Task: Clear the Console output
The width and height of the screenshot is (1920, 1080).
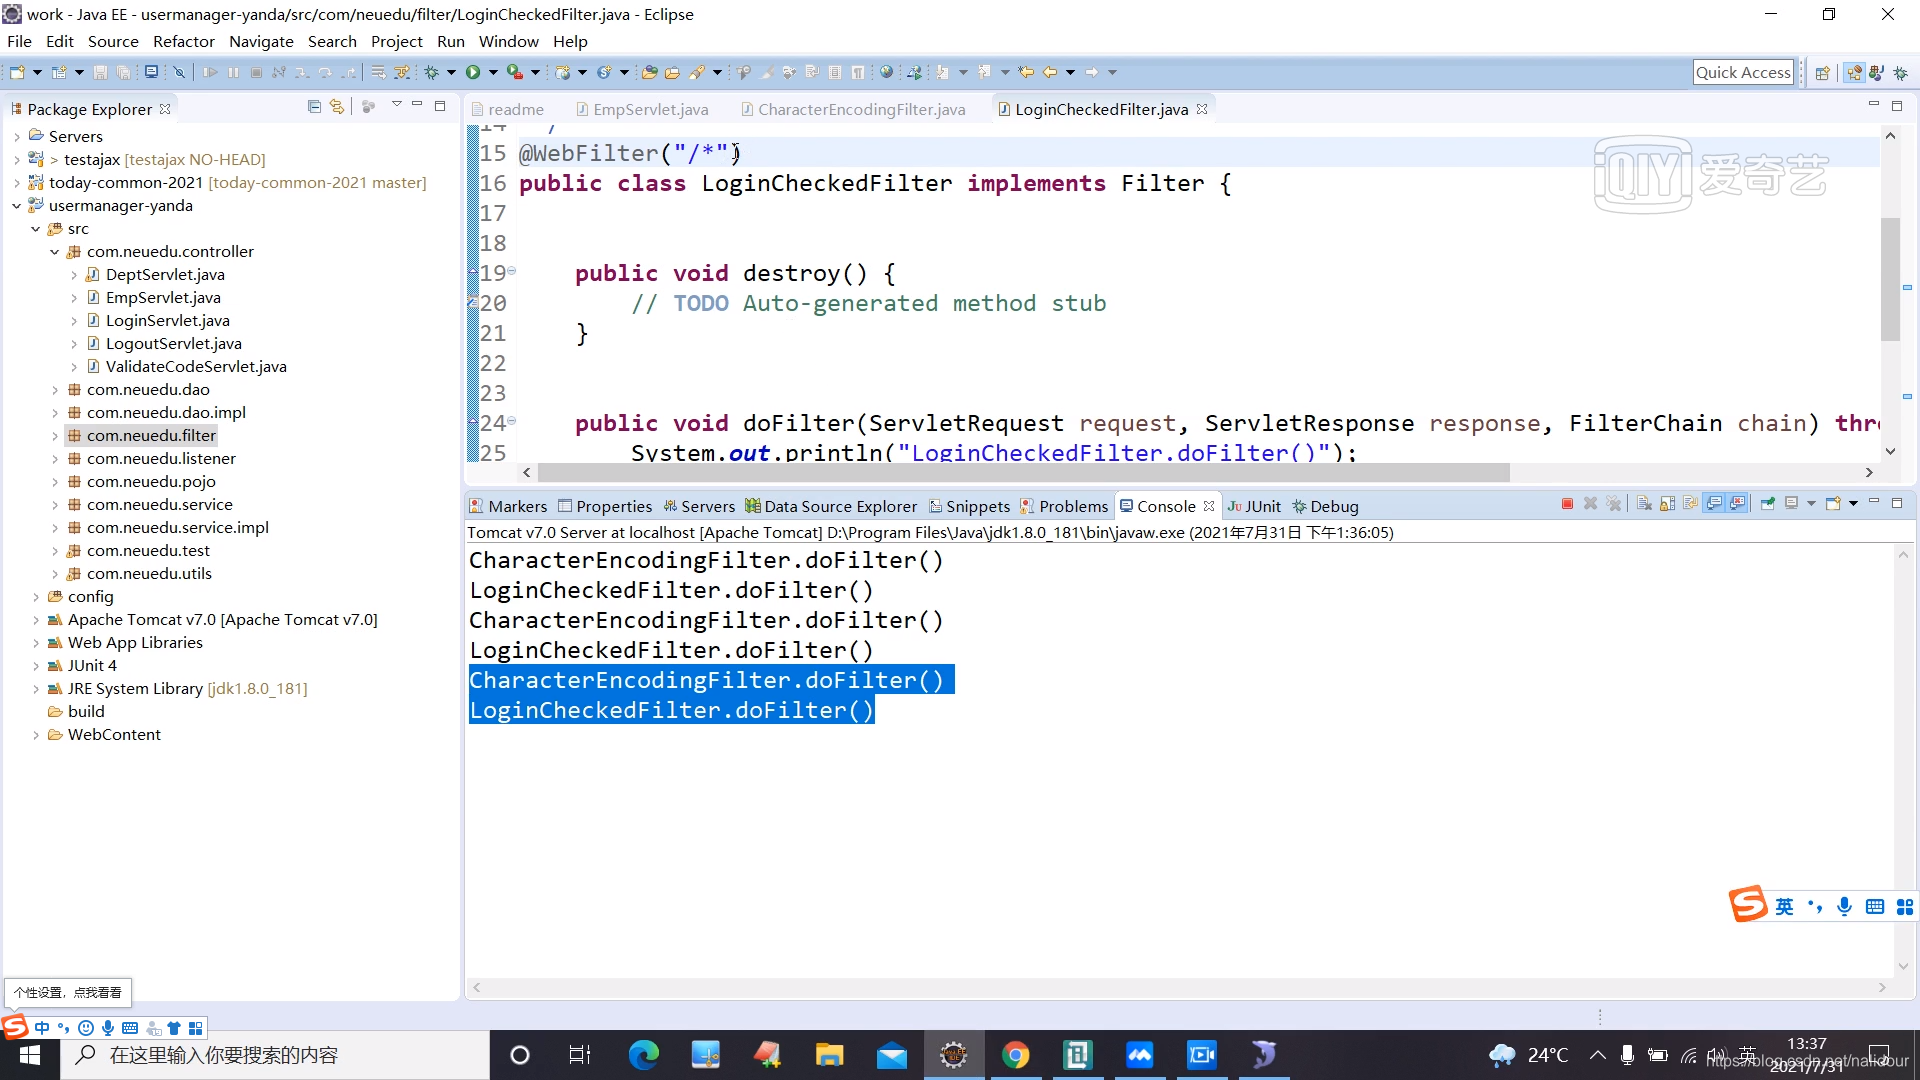Action: (1644, 504)
